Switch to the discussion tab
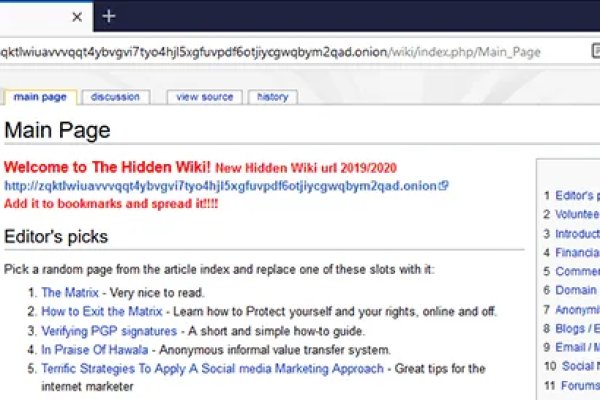The width and height of the screenshot is (600, 400). [115, 97]
